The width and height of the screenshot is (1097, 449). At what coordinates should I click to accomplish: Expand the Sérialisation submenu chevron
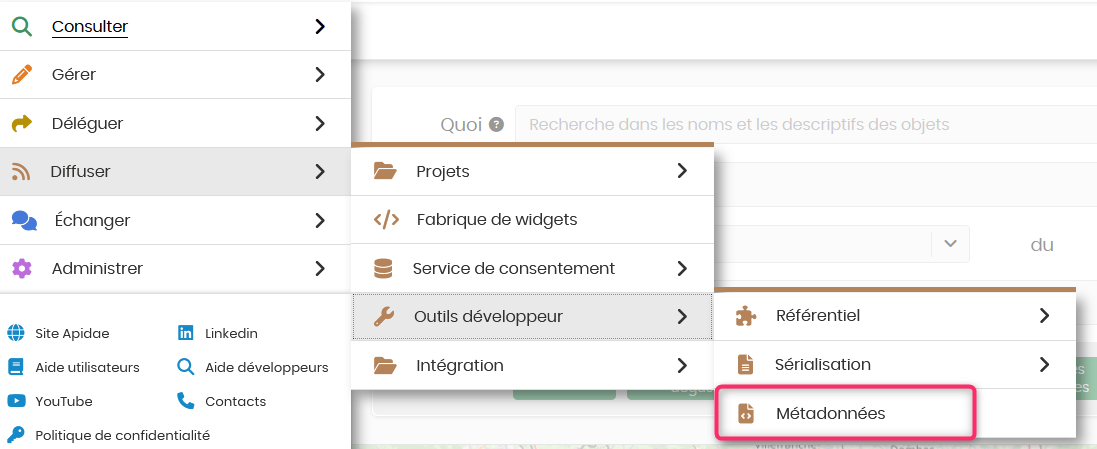tap(1044, 364)
